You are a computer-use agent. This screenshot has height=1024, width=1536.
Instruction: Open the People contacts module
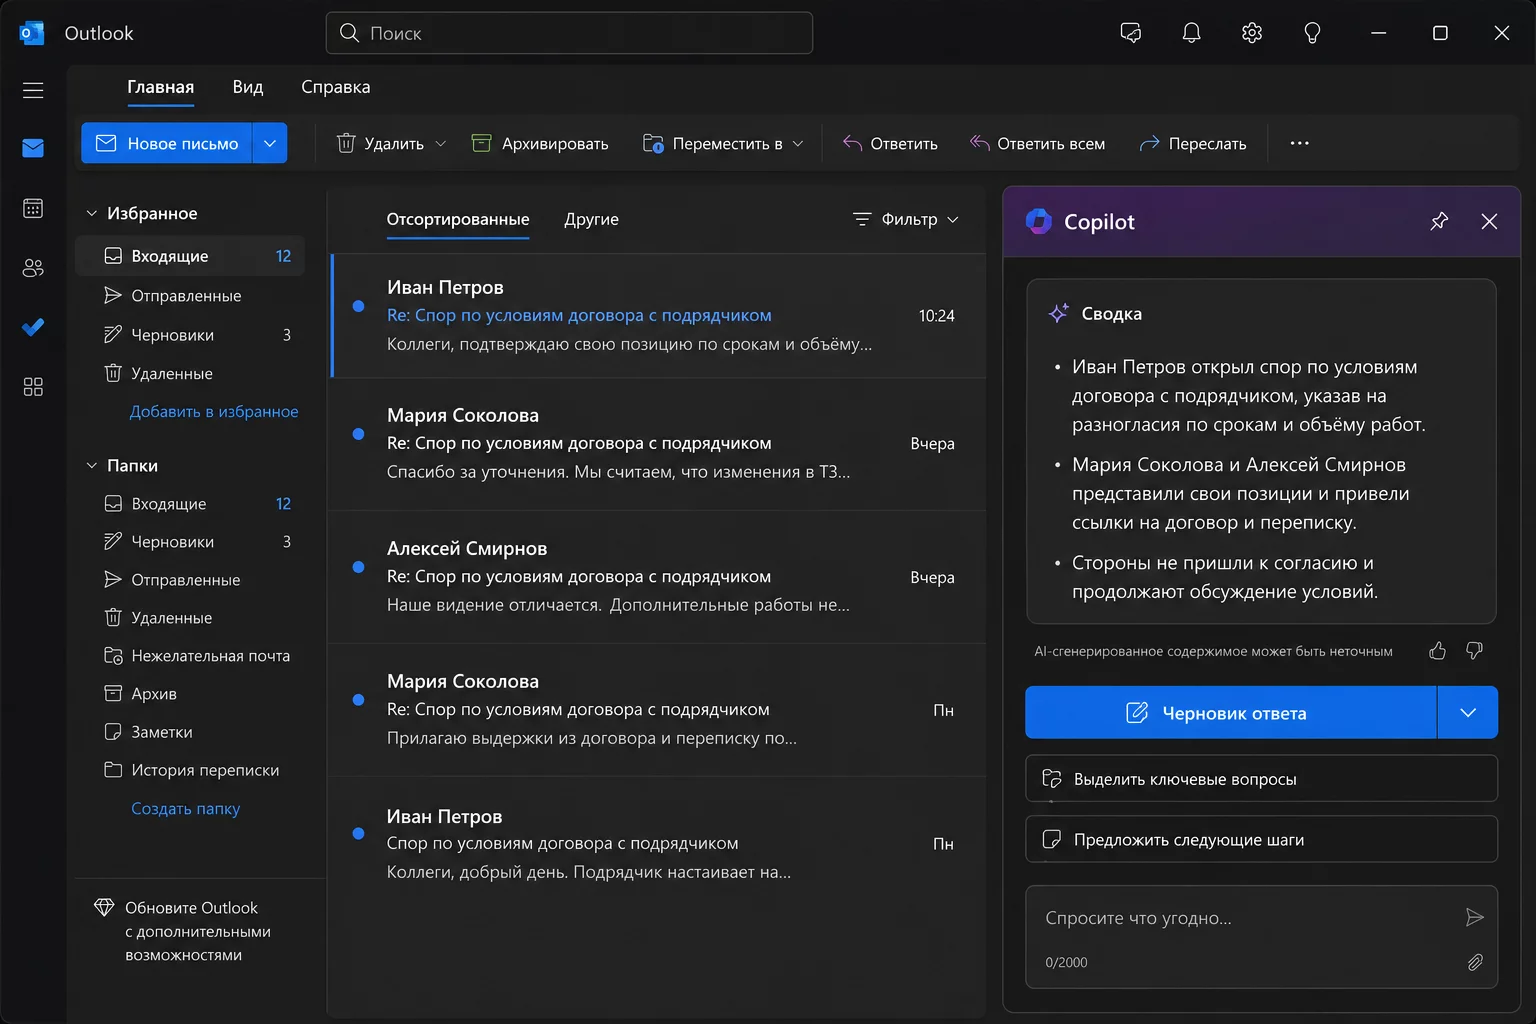[33, 268]
